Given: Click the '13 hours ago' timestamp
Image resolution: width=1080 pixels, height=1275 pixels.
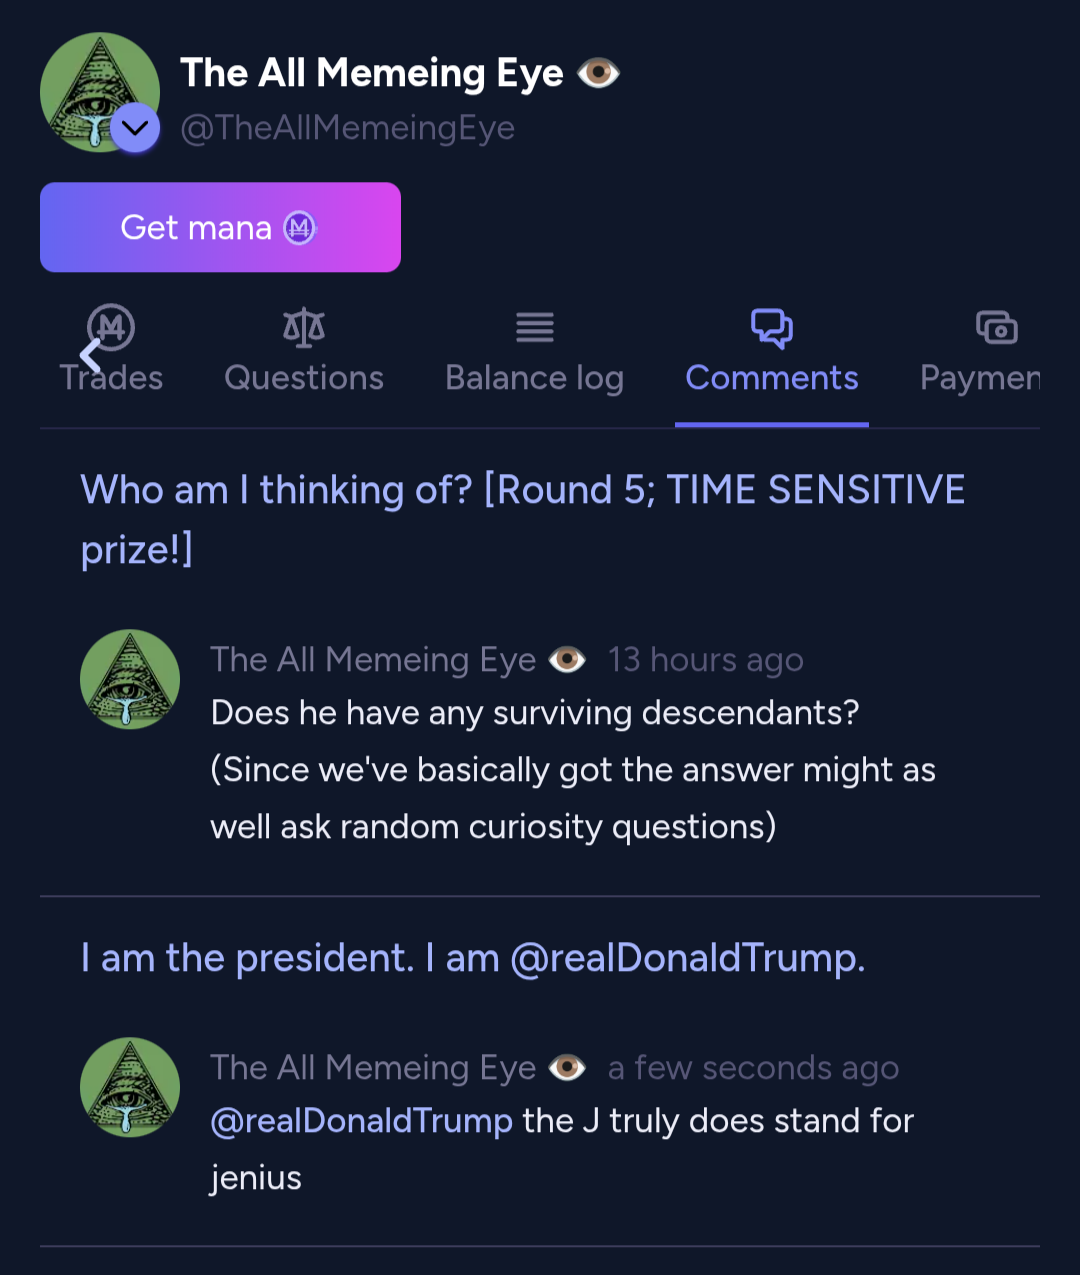Looking at the screenshot, I should (x=705, y=660).
